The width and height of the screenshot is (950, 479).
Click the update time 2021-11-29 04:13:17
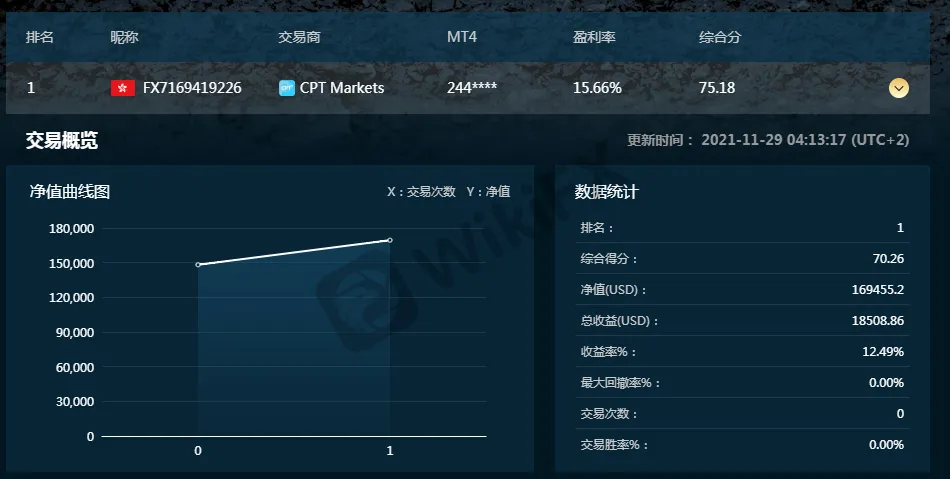774,140
